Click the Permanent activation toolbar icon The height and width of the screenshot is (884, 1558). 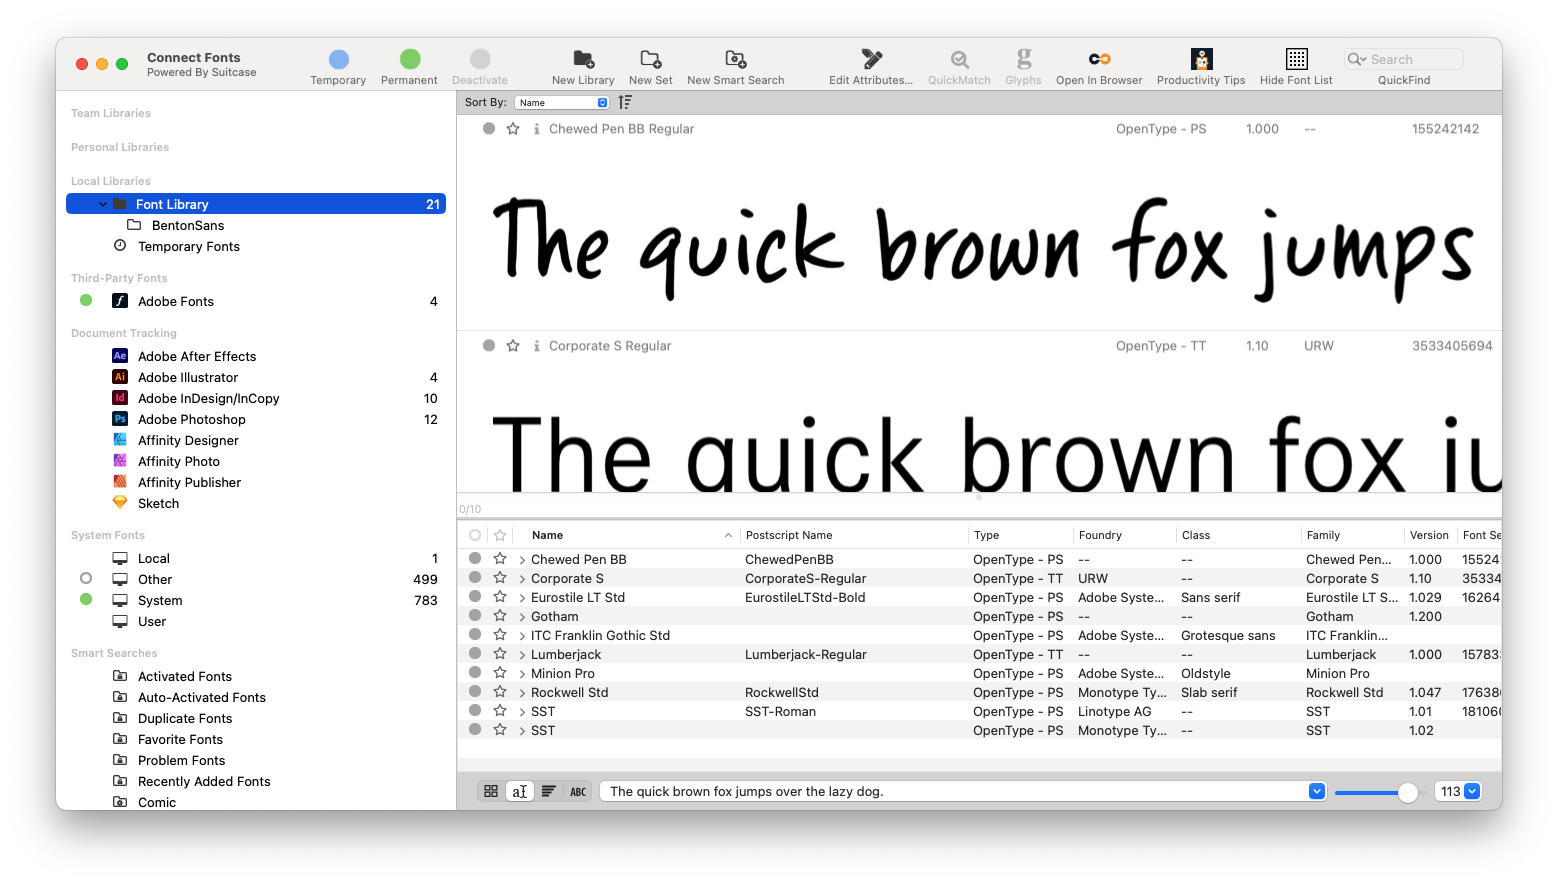(409, 60)
